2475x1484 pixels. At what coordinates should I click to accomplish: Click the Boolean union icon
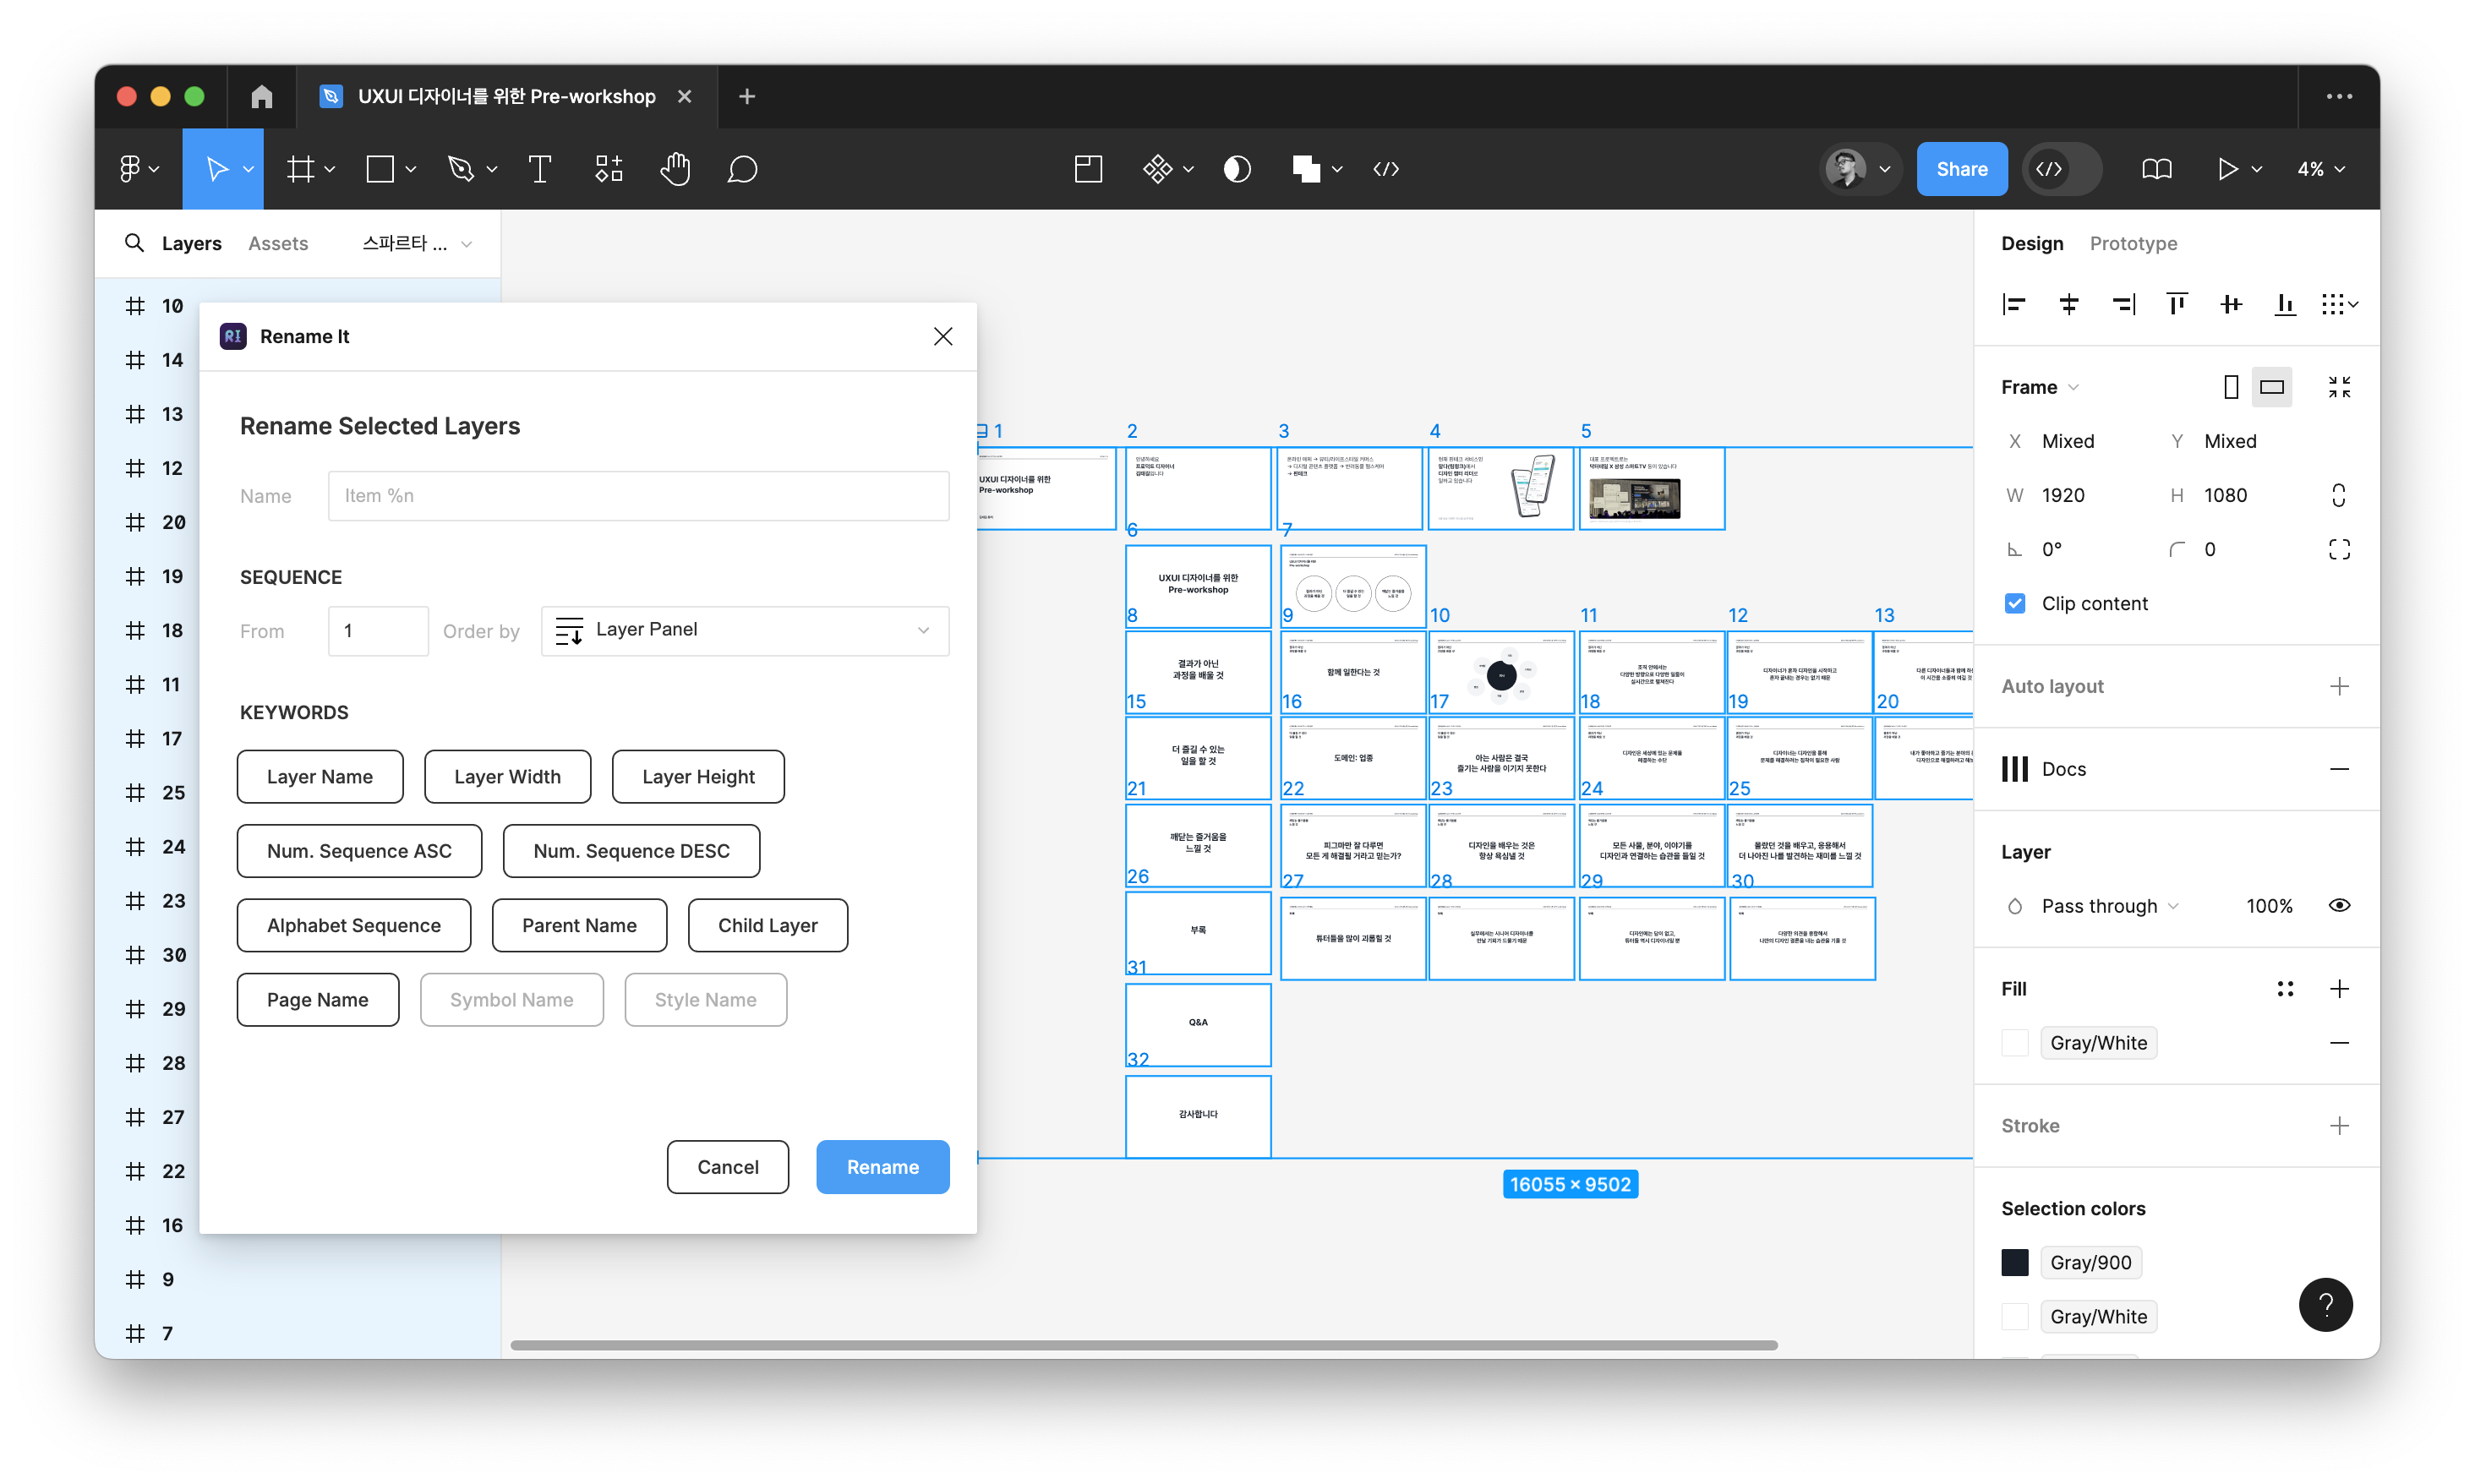[1305, 169]
